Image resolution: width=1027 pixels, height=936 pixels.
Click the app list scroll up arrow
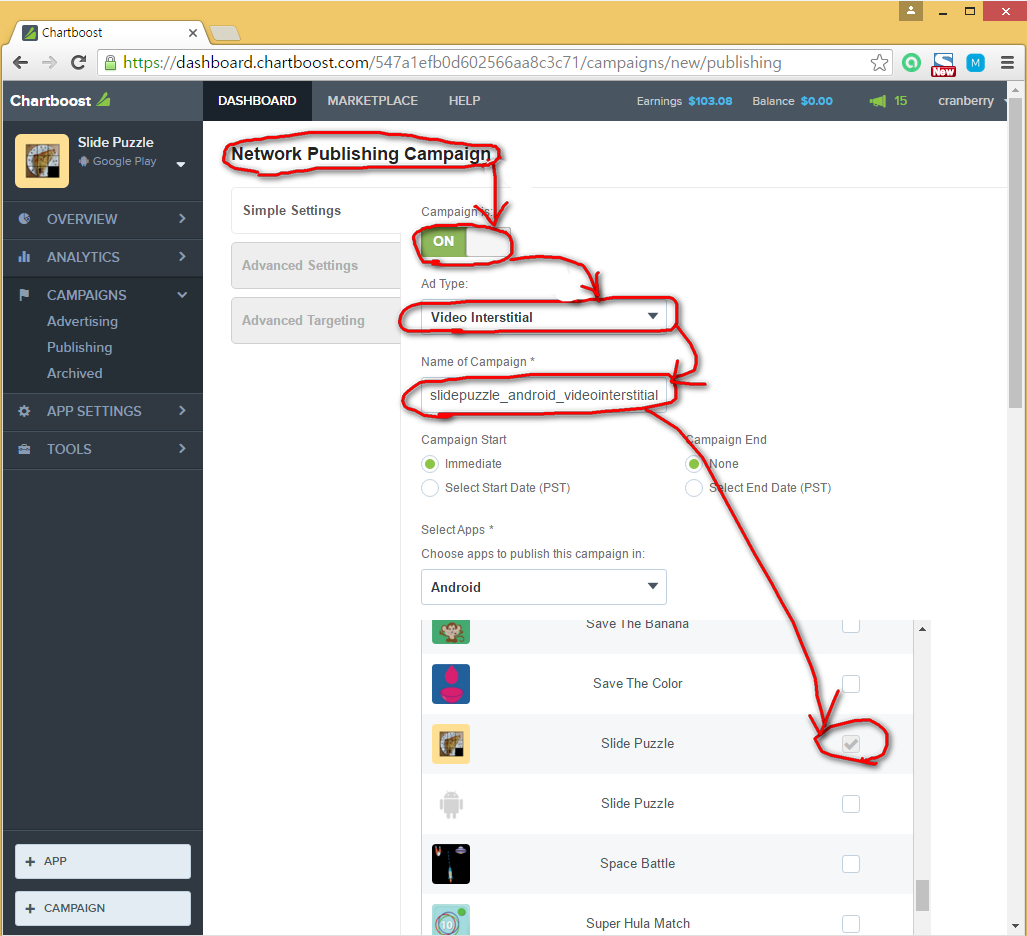click(x=922, y=629)
